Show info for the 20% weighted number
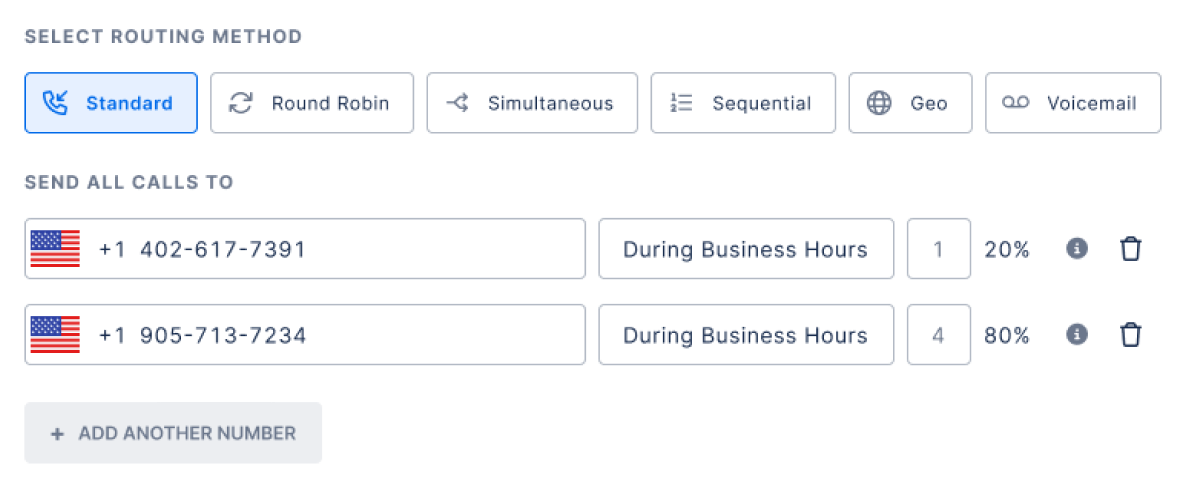Image resolution: width=1186 pixels, height=488 pixels. pyautogui.click(x=1077, y=248)
